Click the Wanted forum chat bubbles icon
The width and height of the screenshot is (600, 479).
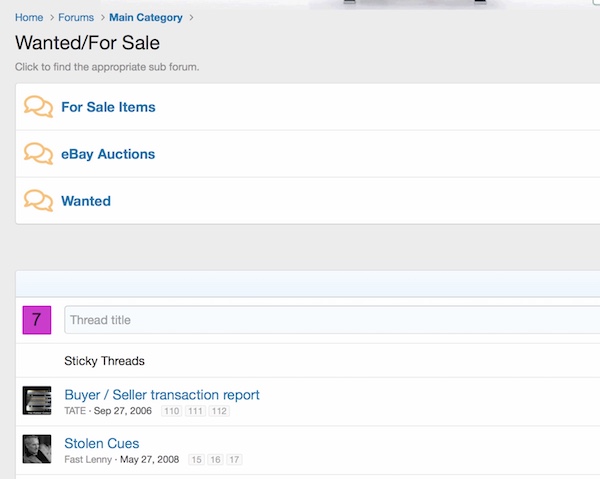(38, 201)
